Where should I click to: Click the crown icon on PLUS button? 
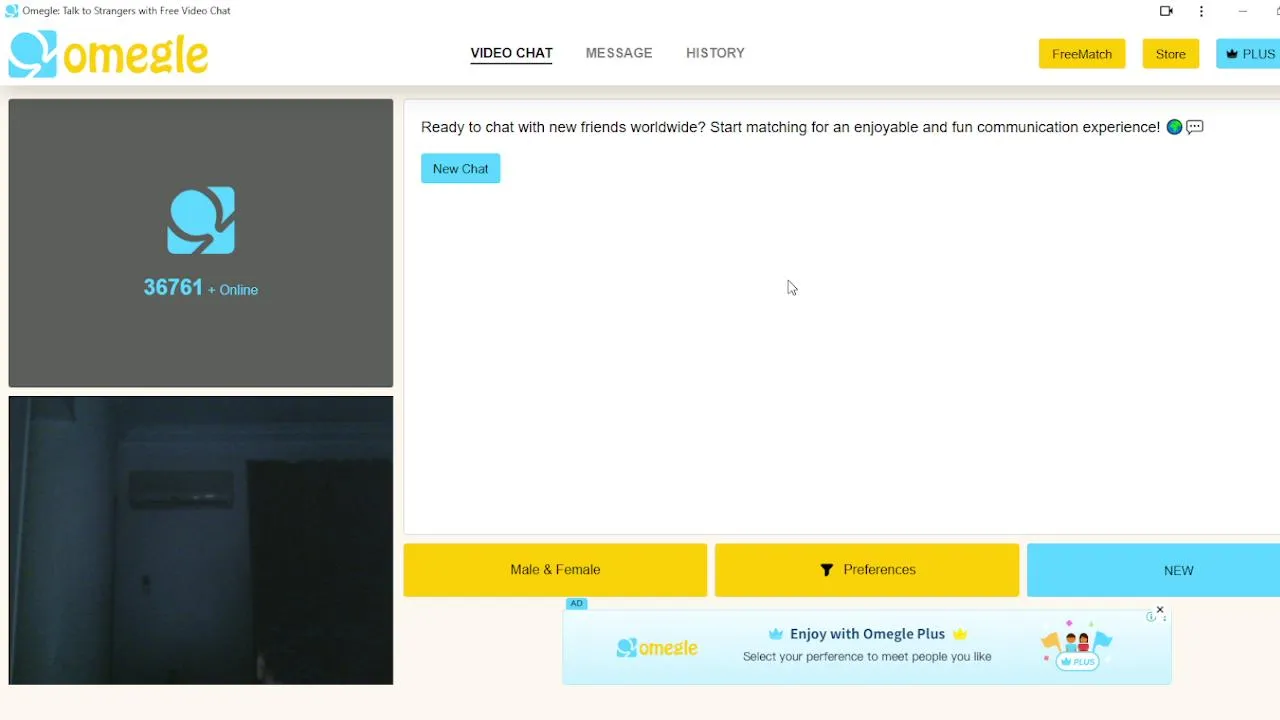tap(1233, 54)
